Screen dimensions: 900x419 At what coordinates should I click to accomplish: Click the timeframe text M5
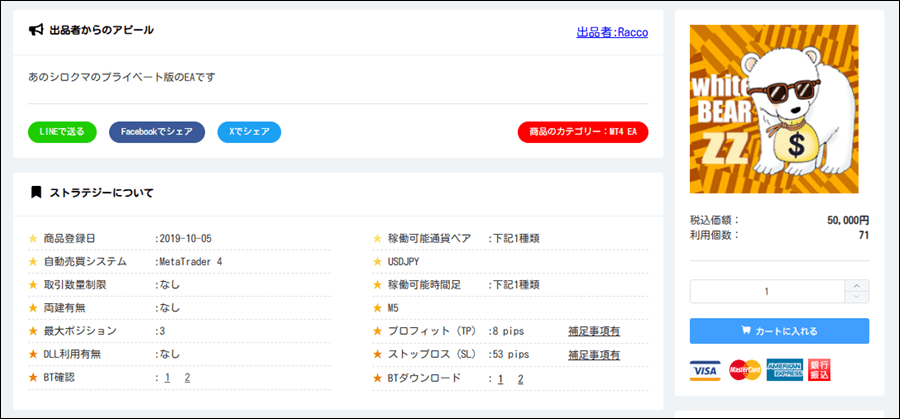393,308
